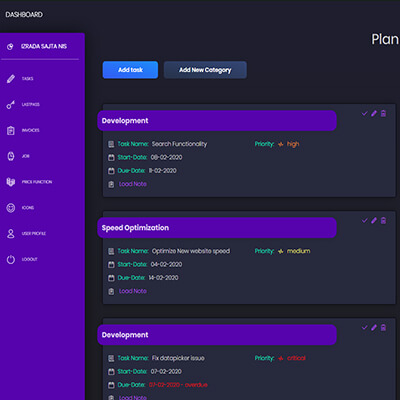400x400 pixels.
Task: Click the Development header above Fix datapicker issue
Action: [217, 335]
